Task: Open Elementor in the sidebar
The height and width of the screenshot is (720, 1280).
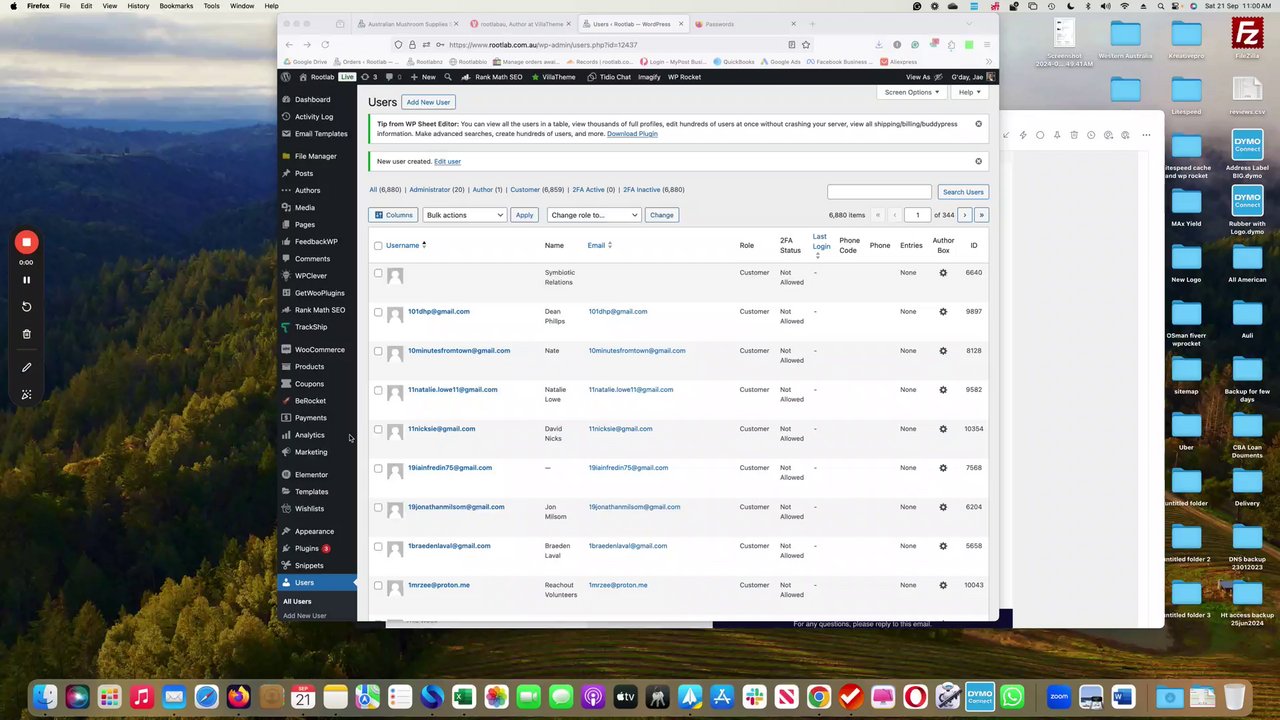Action: click(x=311, y=474)
